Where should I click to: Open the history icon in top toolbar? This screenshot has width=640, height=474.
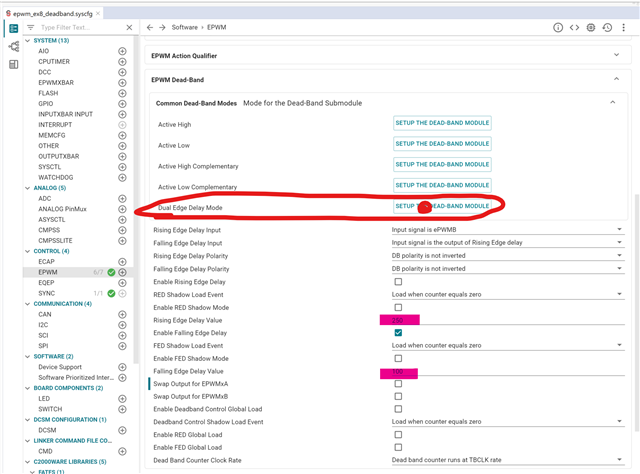tap(608, 28)
